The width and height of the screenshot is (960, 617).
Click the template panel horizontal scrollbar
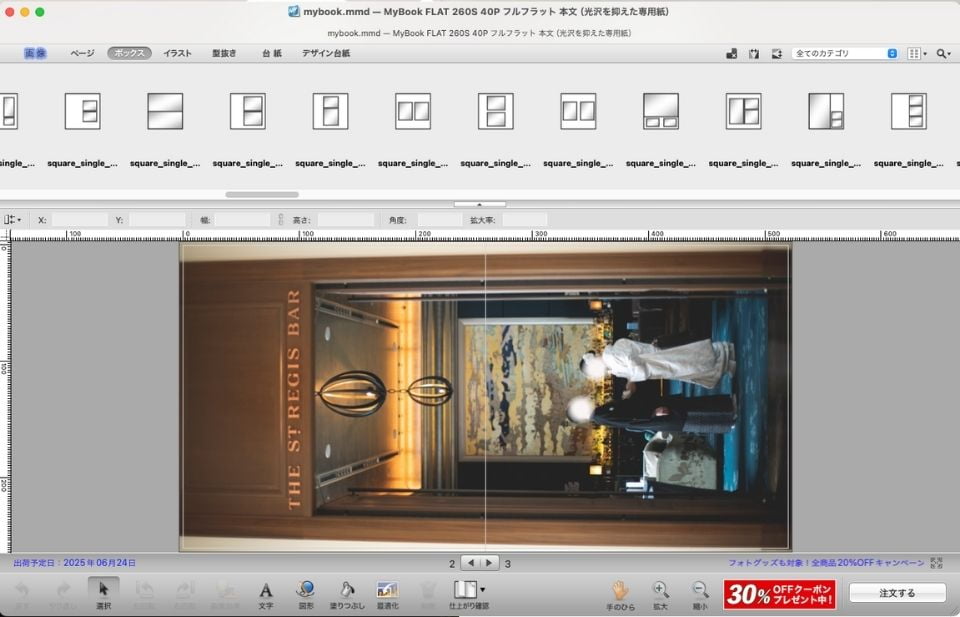click(262, 195)
